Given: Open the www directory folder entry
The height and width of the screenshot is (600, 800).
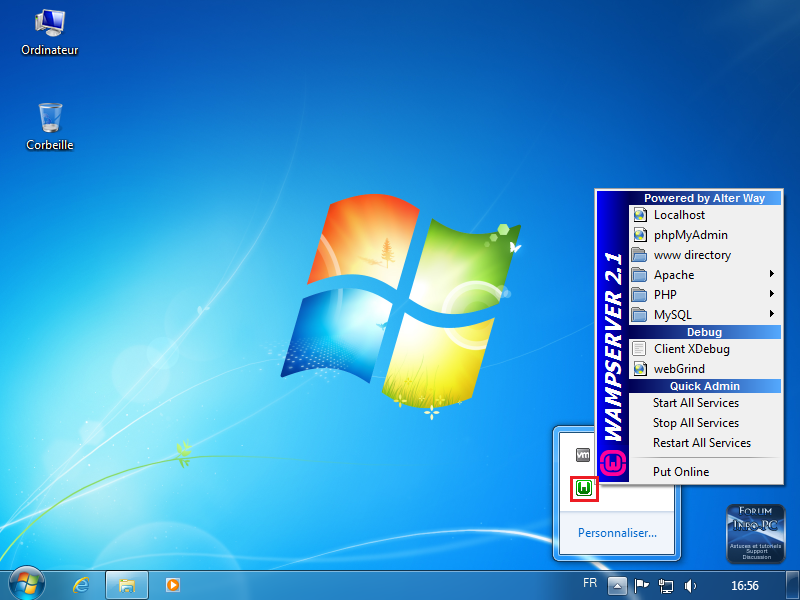Looking at the screenshot, I should pyautogui.click(x=706, y=255).
